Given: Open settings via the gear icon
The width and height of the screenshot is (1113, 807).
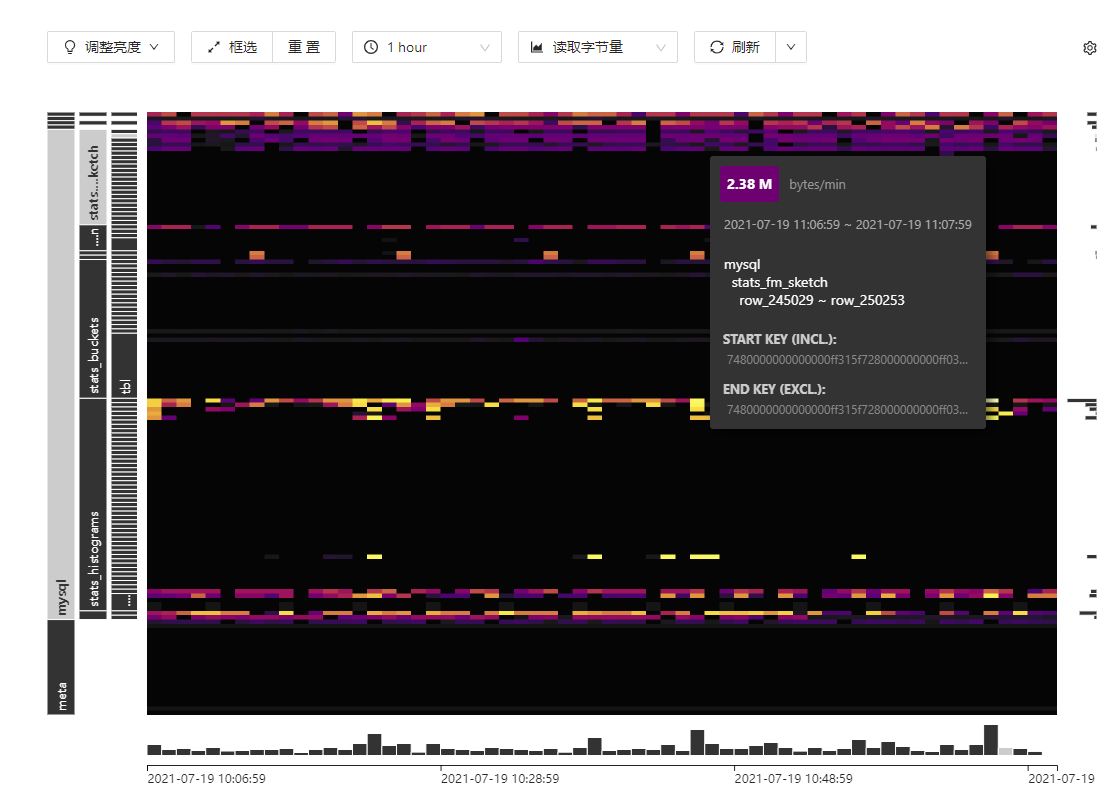Looking at the screenshot, I should [1090, 47].
